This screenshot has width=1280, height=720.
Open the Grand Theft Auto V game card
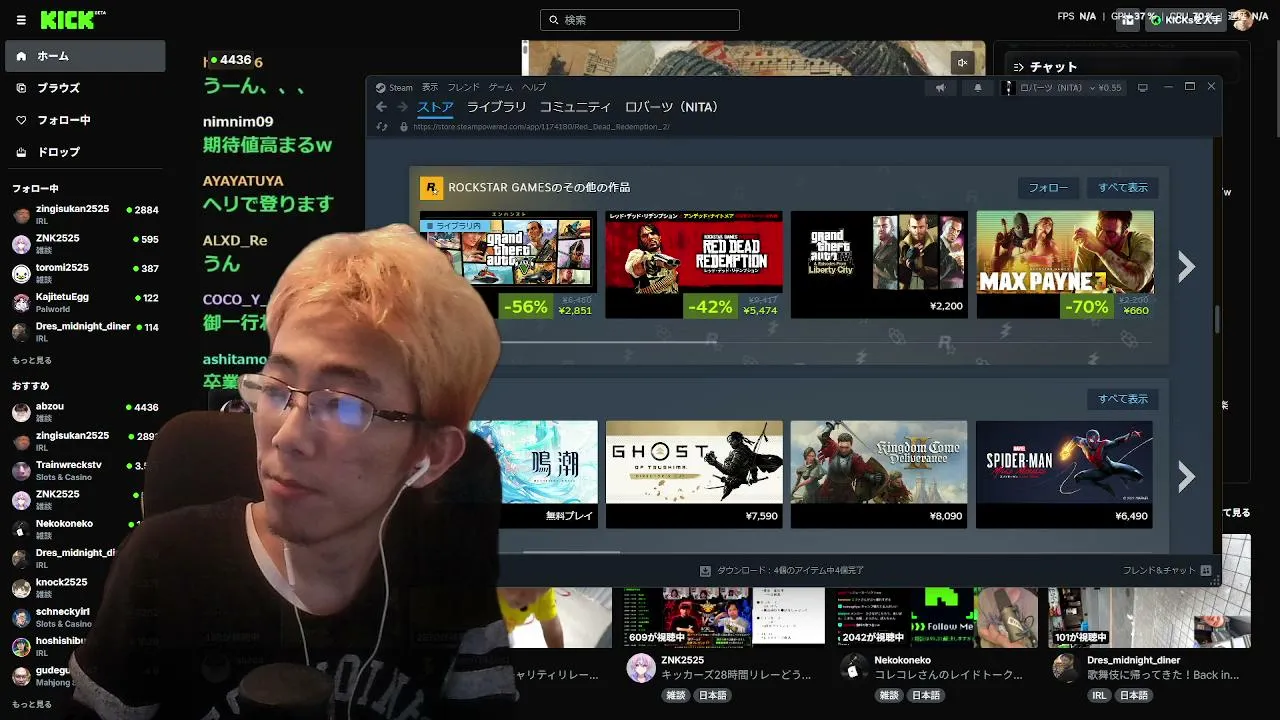coord(508,265)
